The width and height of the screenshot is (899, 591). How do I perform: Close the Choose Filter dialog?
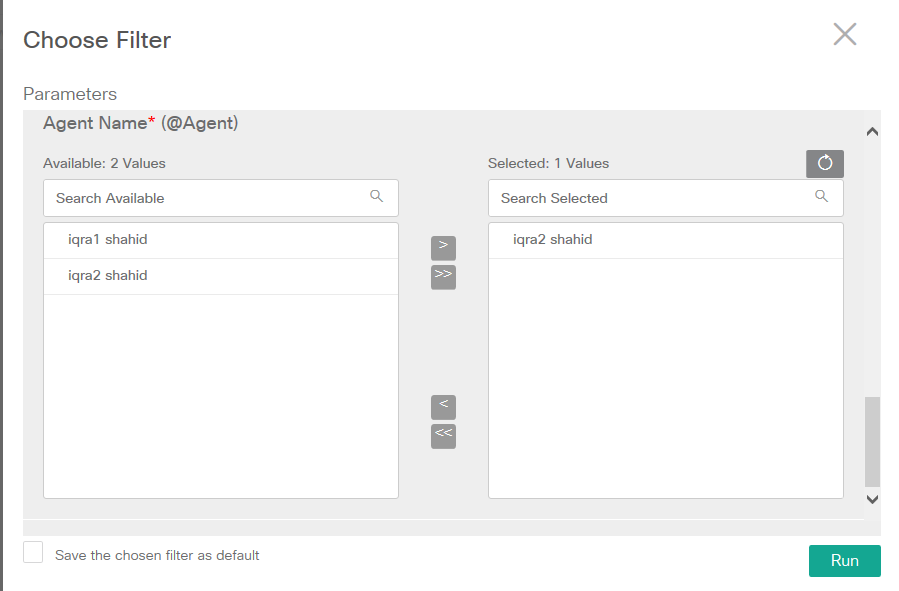pos(845,35)
